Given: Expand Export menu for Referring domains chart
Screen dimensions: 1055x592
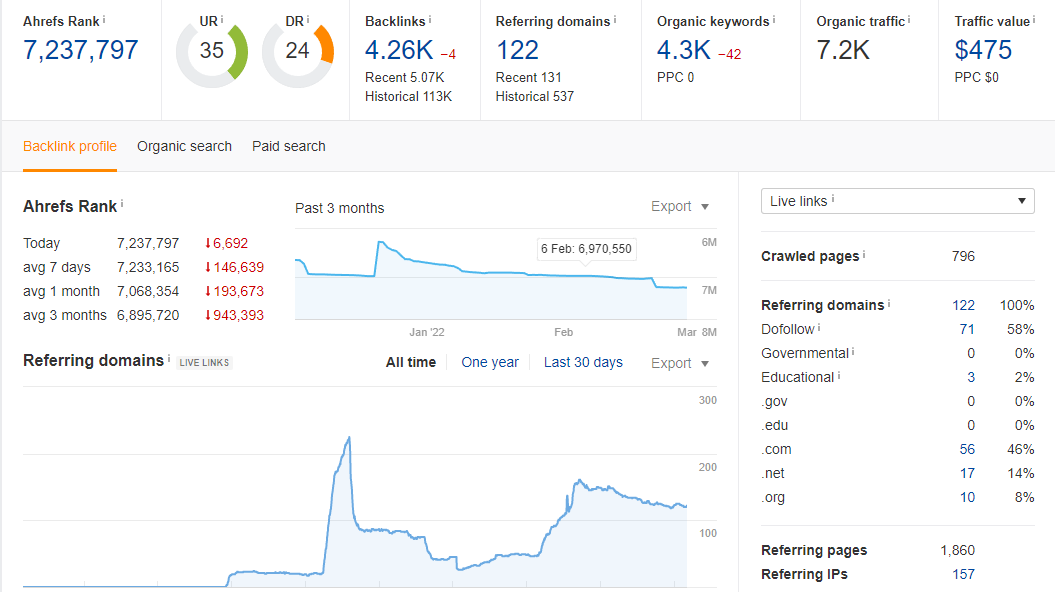Looking at the screenshot, I should pos(680,363).
